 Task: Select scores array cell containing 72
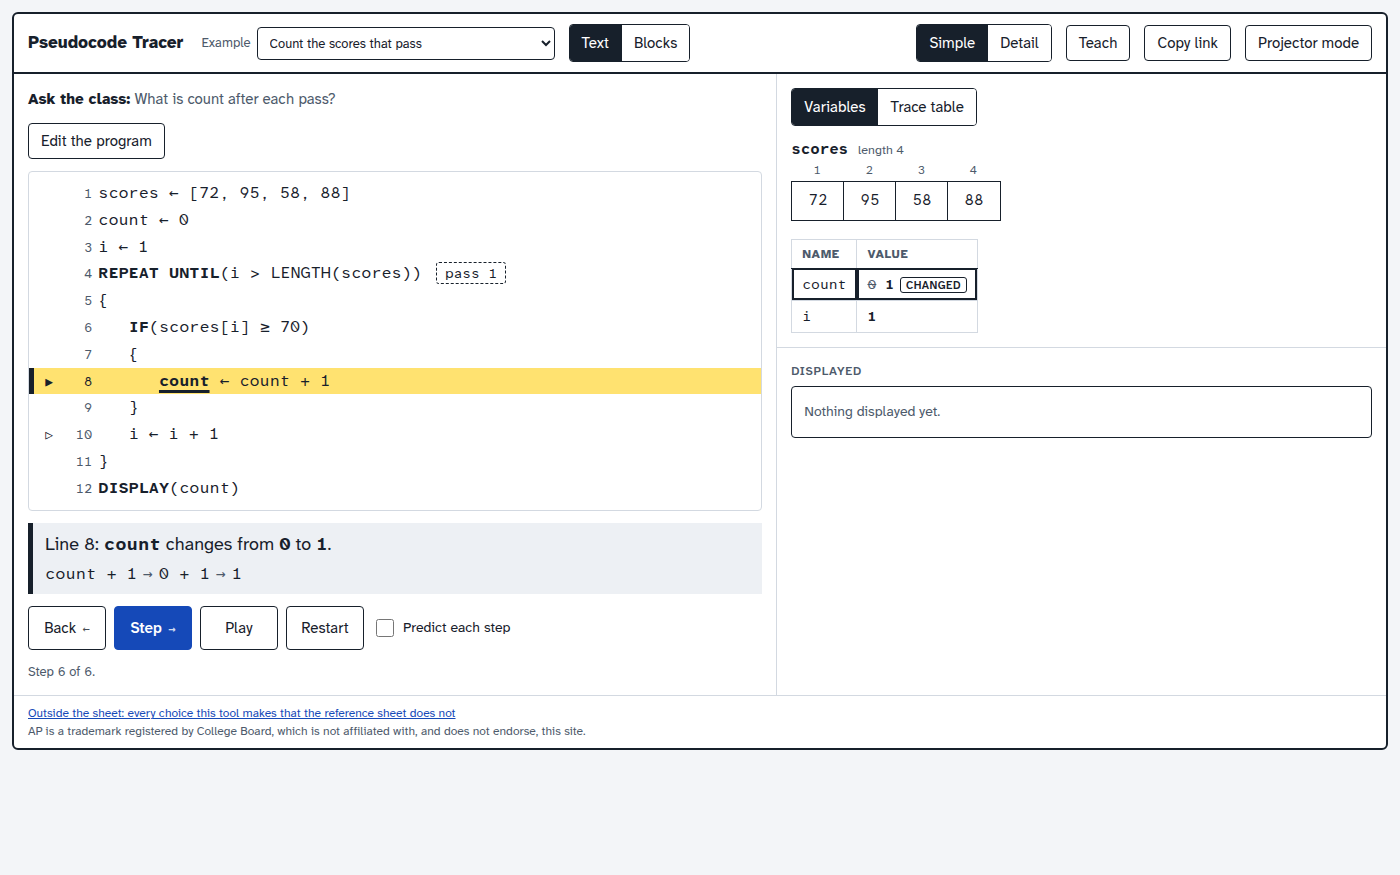818,200
